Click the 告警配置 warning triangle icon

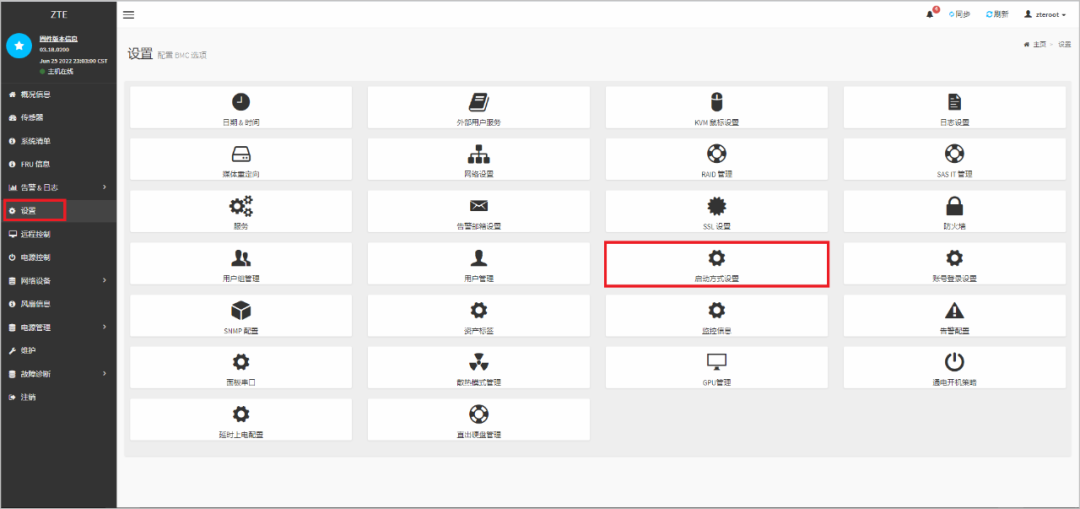click(954, 310)
